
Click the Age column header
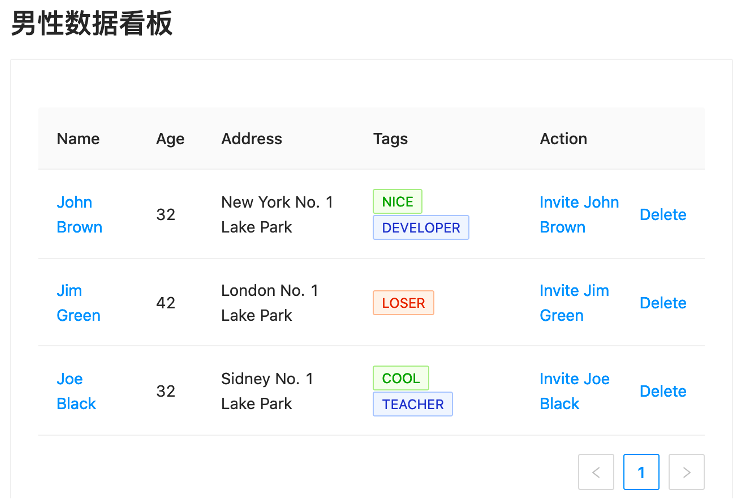point(170,139)
